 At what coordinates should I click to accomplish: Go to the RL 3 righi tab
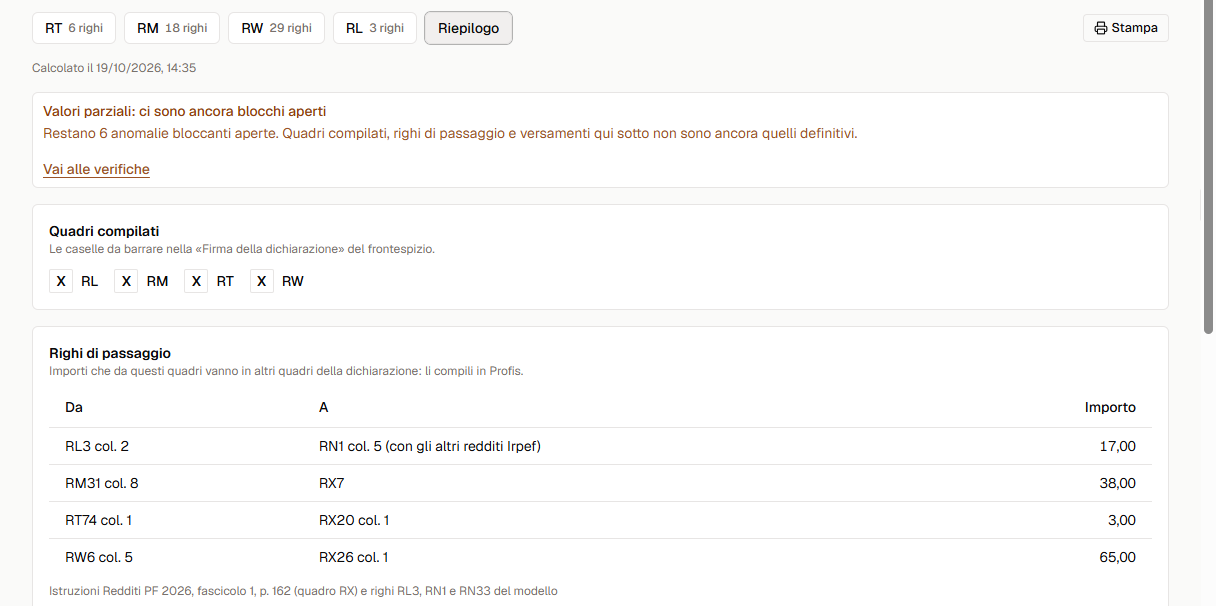click(x=375, y=28)
